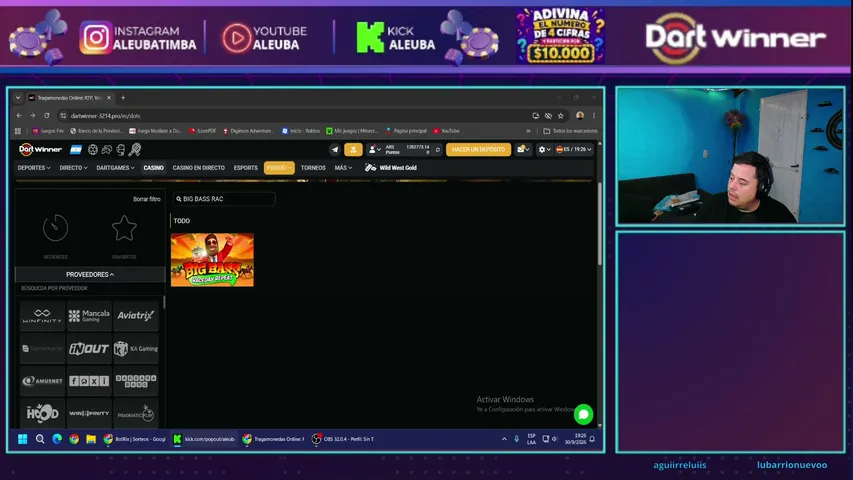853x480 pixels.
Task: Expand the Más menu
Action: pyautogui.click(x=343, y=168)
